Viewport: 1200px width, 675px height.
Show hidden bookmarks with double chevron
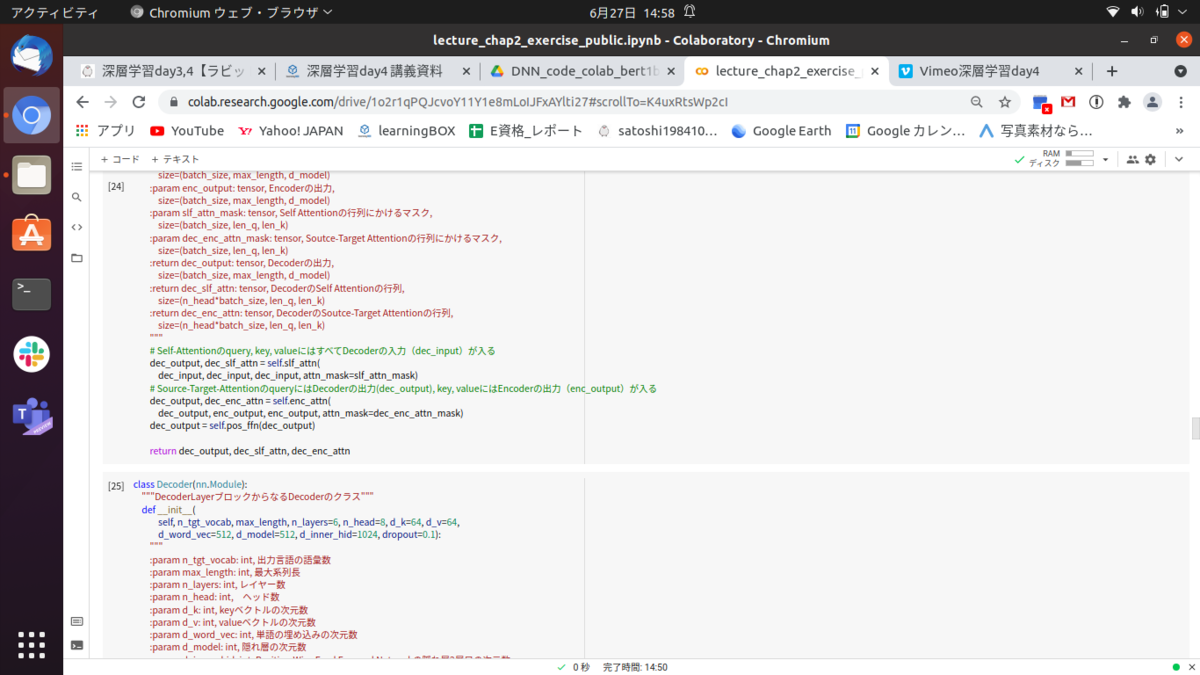pyautogui.click(x=1179, y=131)
